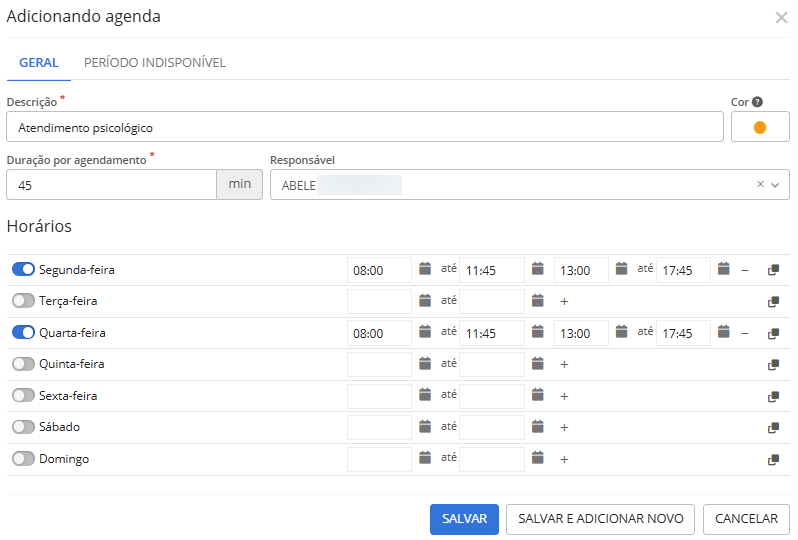
Task: Enable the Terça-feira toggle
Action: click(x=23, y=301)
